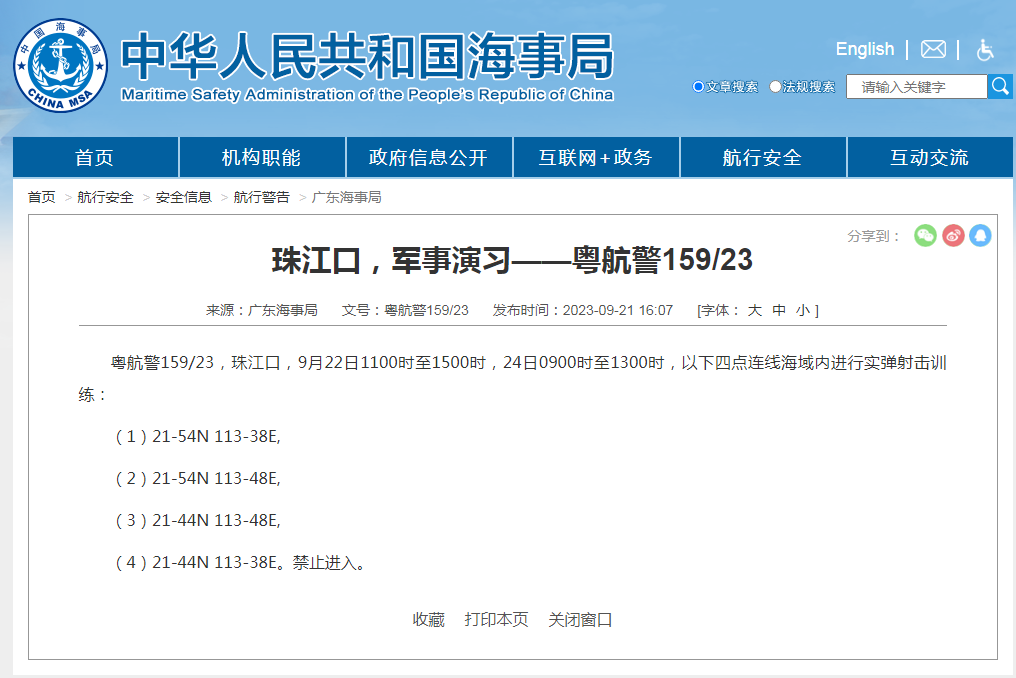The height and width of the screenshot is (678, 1016).
Task: Go to 航行安全 in the breadcrumb
Action: point(105,197)
